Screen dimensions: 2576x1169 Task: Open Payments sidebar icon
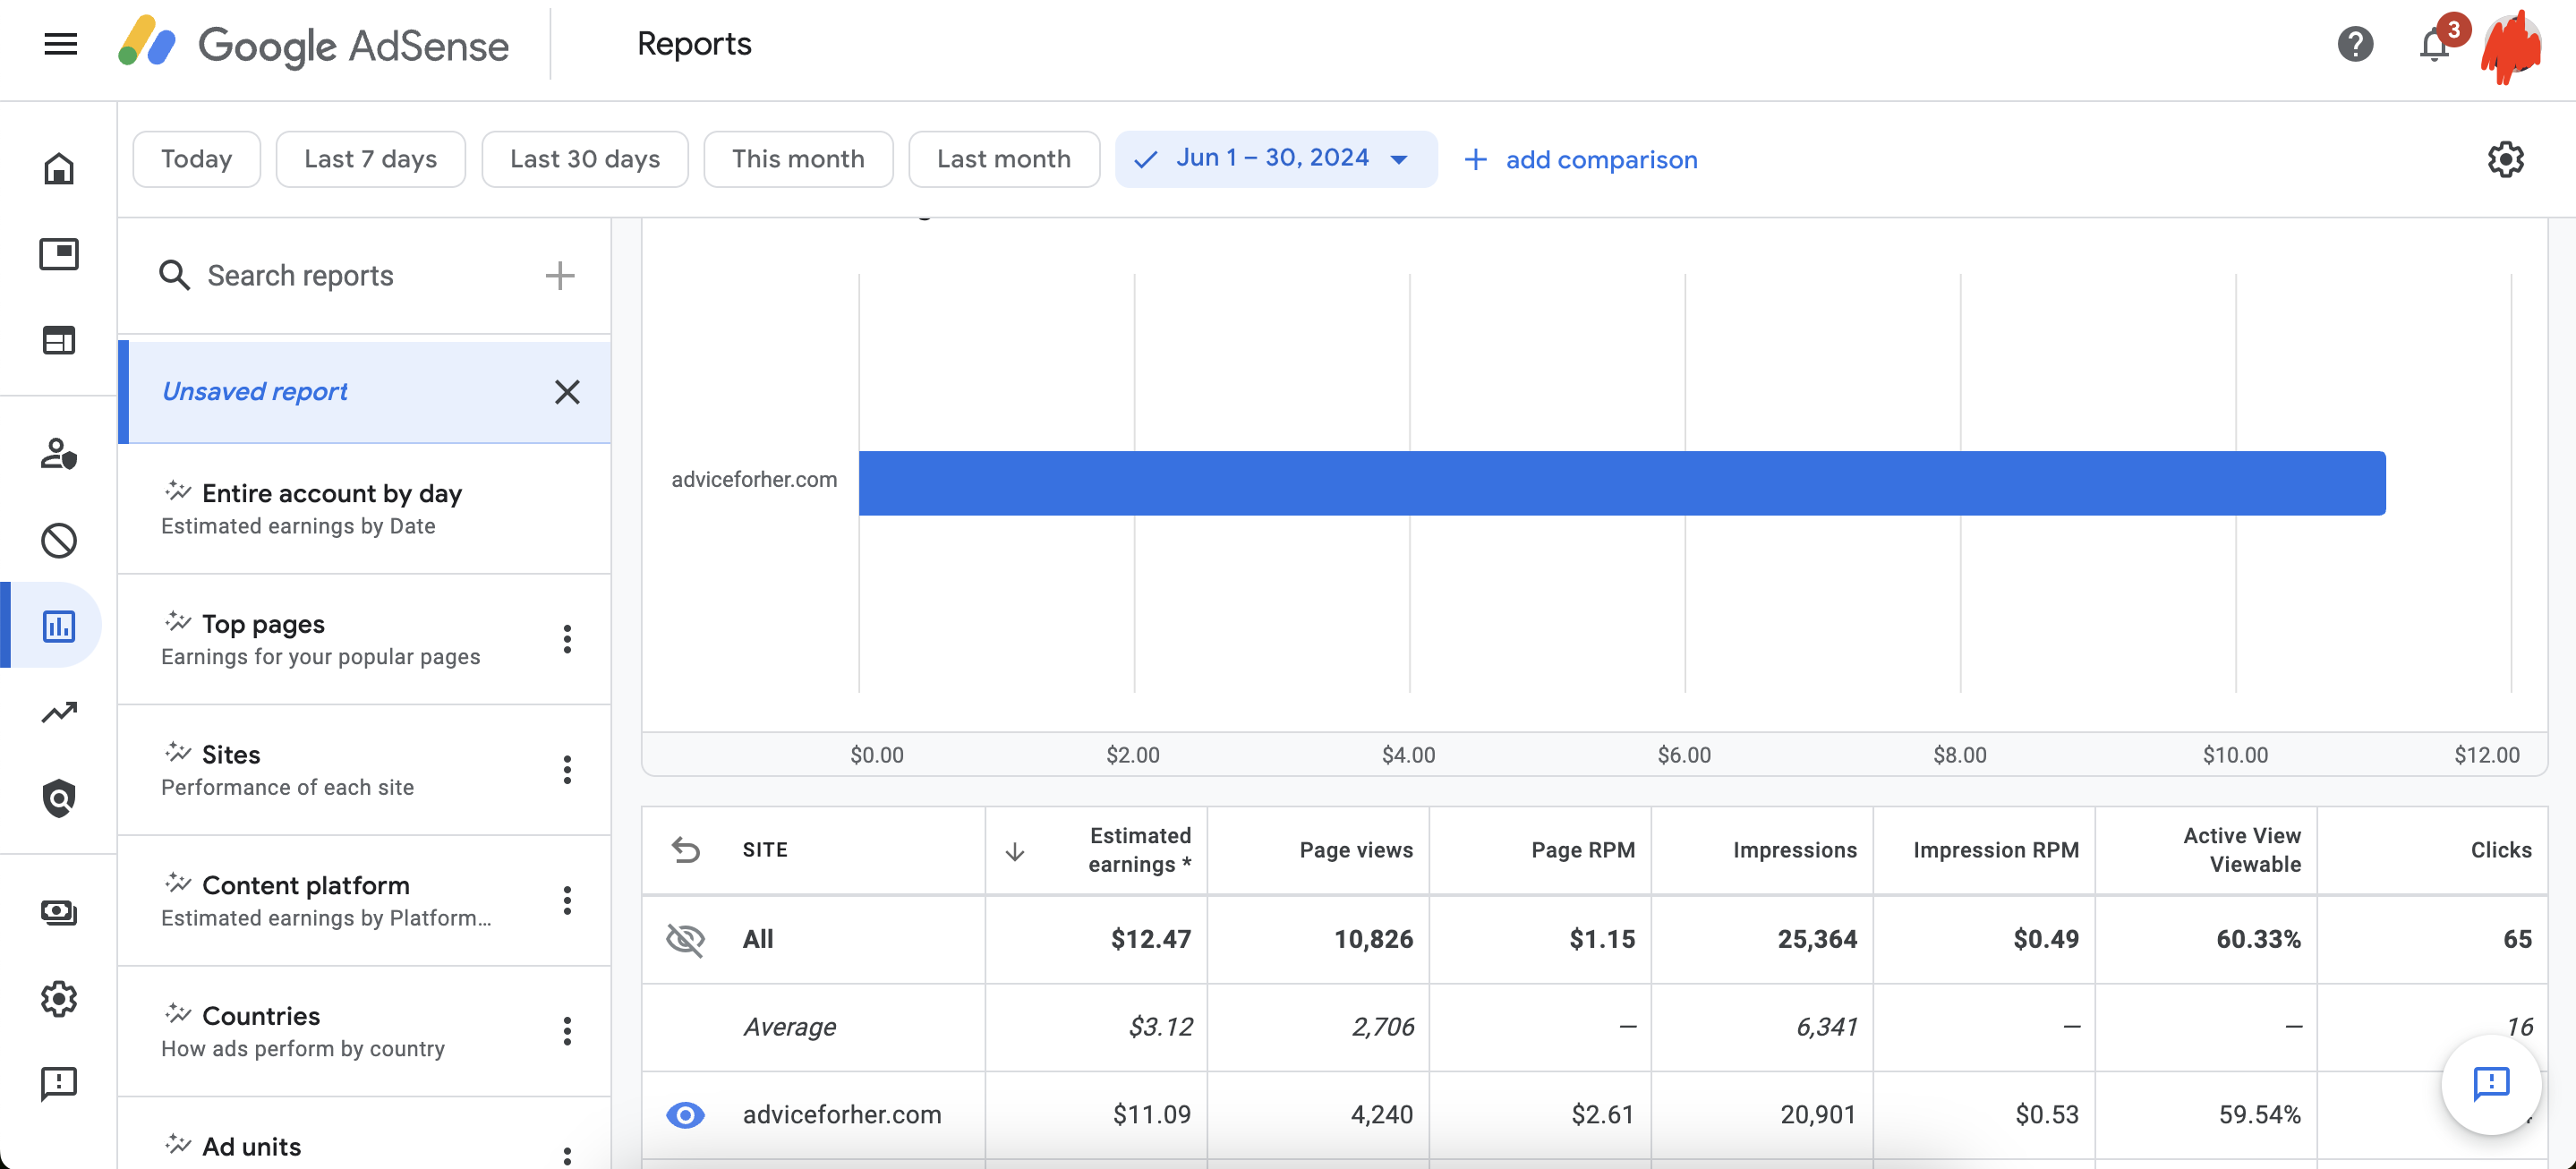coord(59,912)
